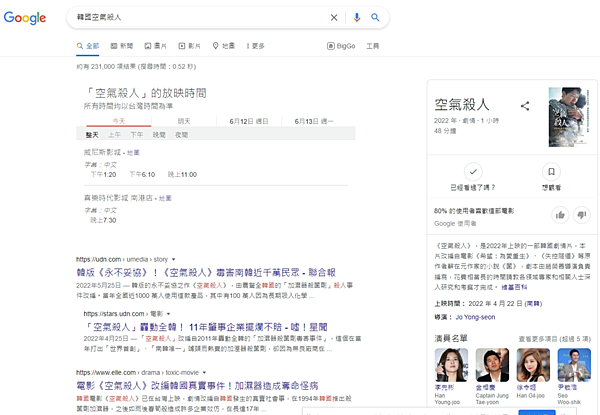The image size is (600, 415).
Task: Open the 維基百科 source link
Action: [514, 287]
